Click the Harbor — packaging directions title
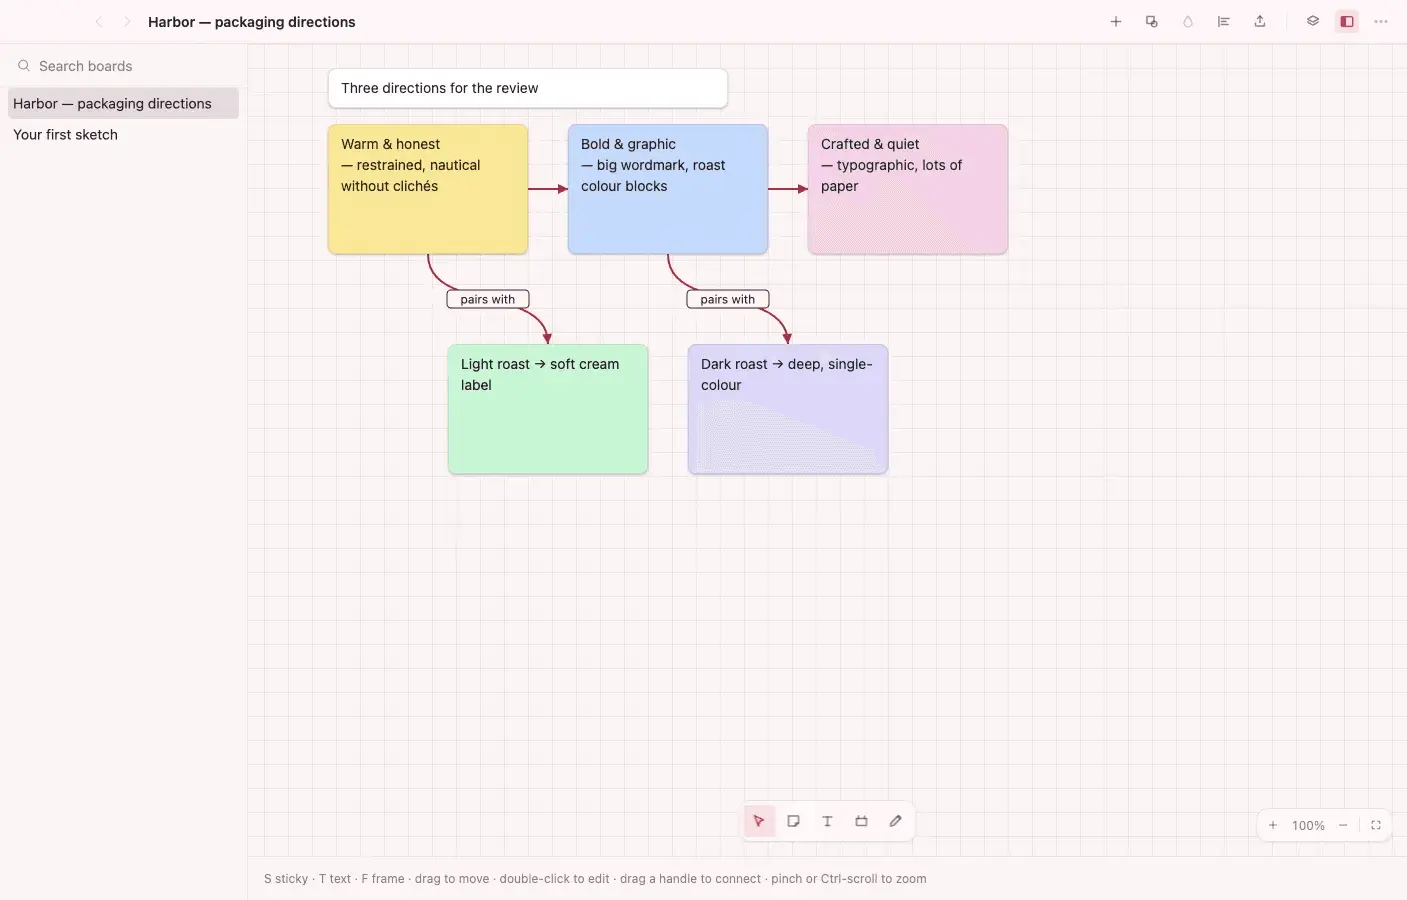This screenshot has width=1407, height=900. (x=251, y=22)
